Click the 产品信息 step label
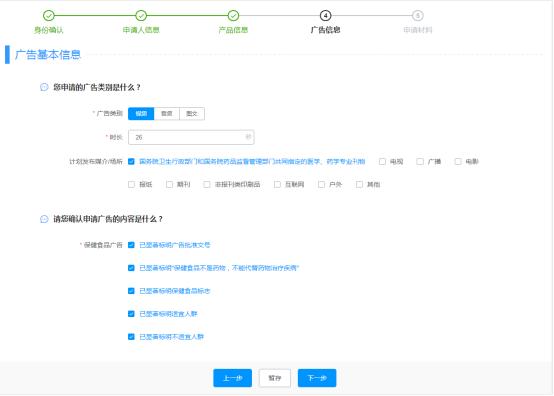Screen dimensions: 554x396 233,30
